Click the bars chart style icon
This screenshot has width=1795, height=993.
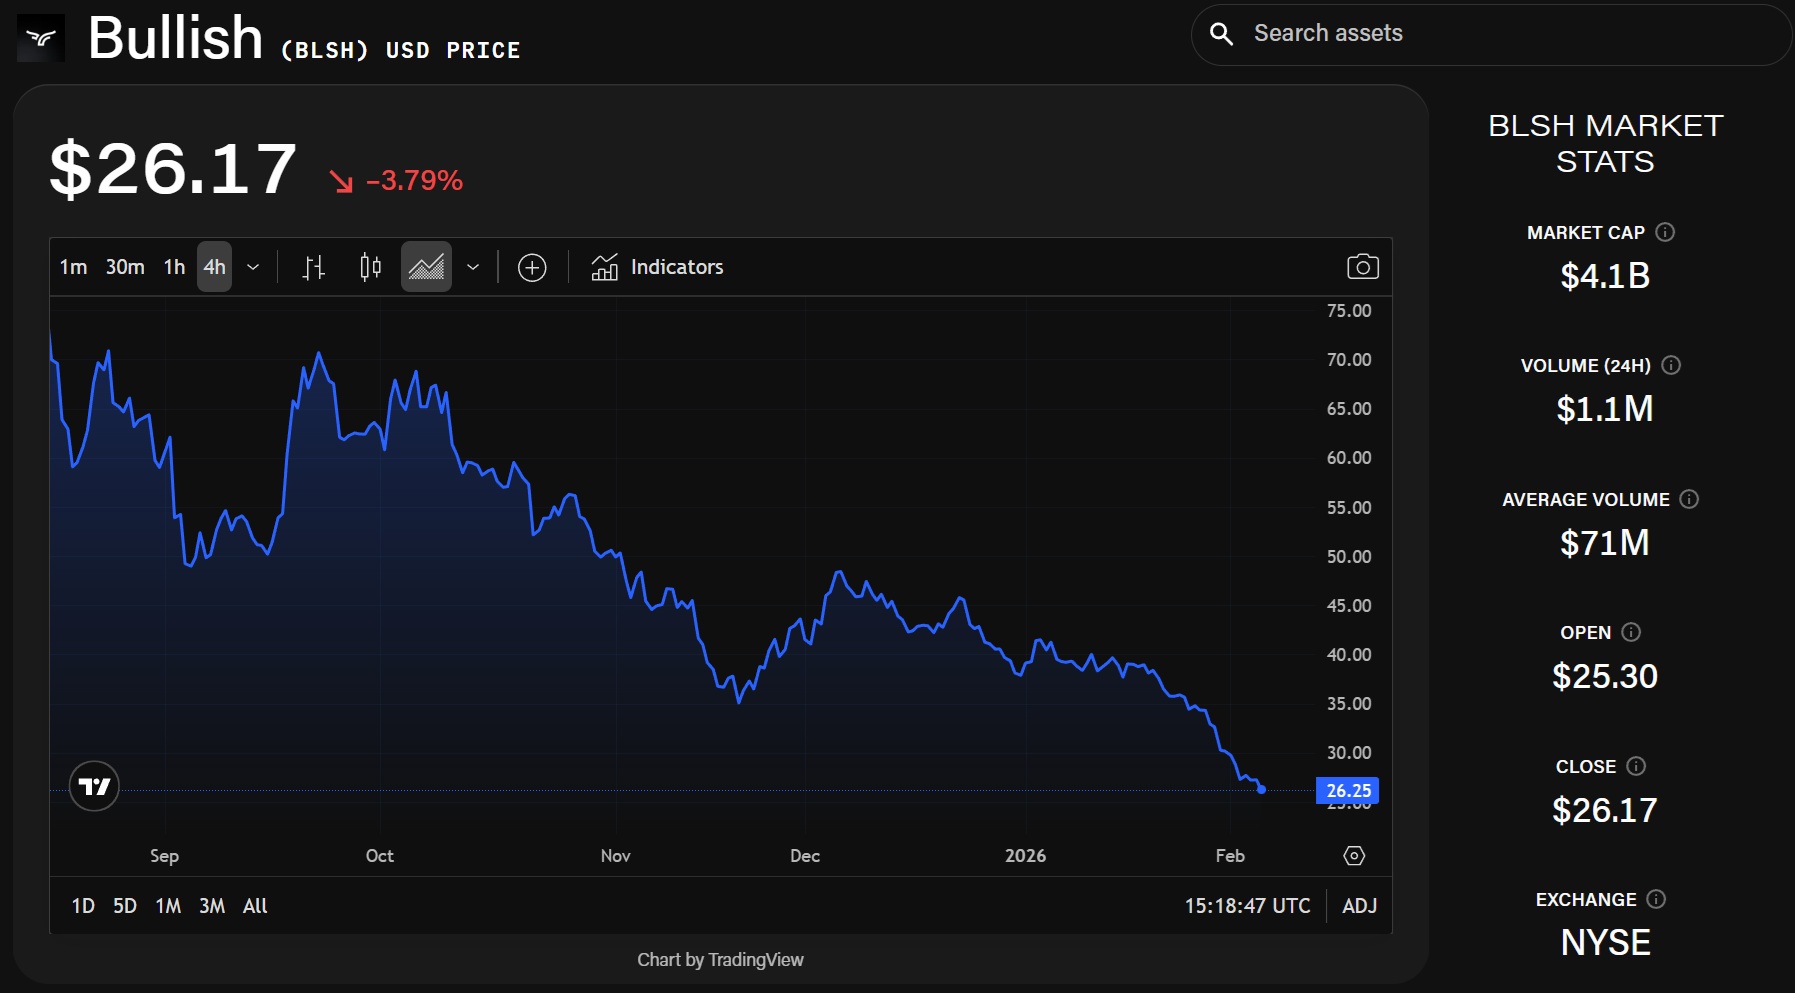click(314, 267)
